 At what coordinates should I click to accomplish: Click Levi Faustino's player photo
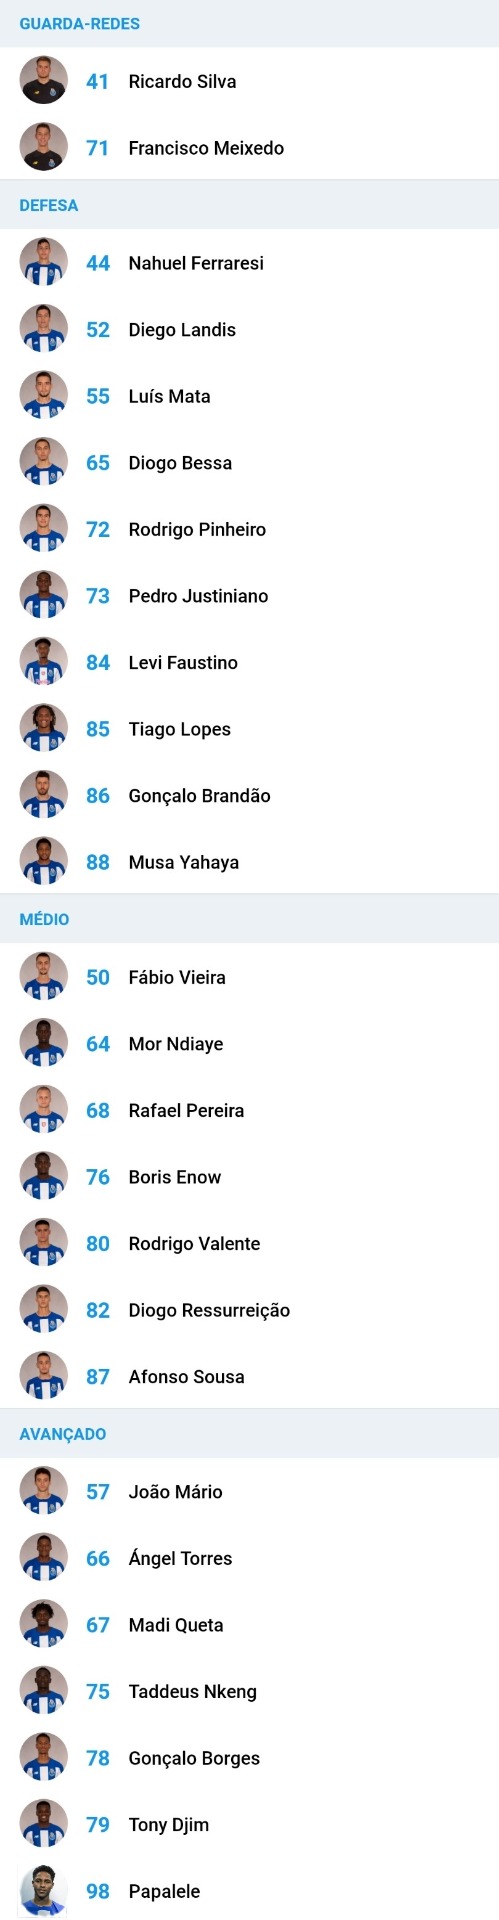click(43, 661)
